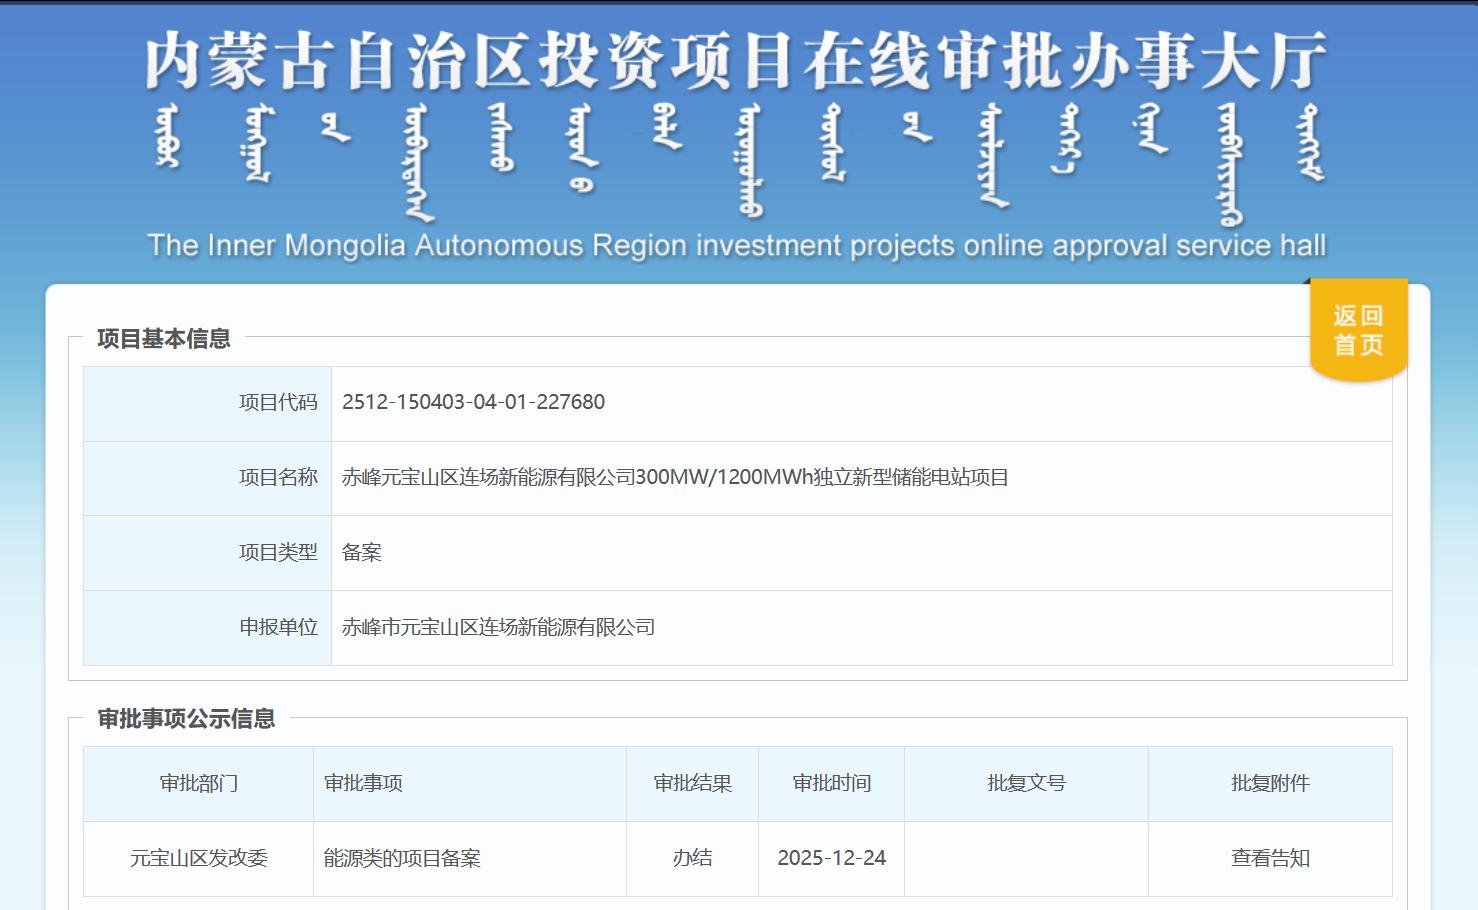Click the 项目代码 row label
Screen dimensions: 1478x910
(278, 403)
